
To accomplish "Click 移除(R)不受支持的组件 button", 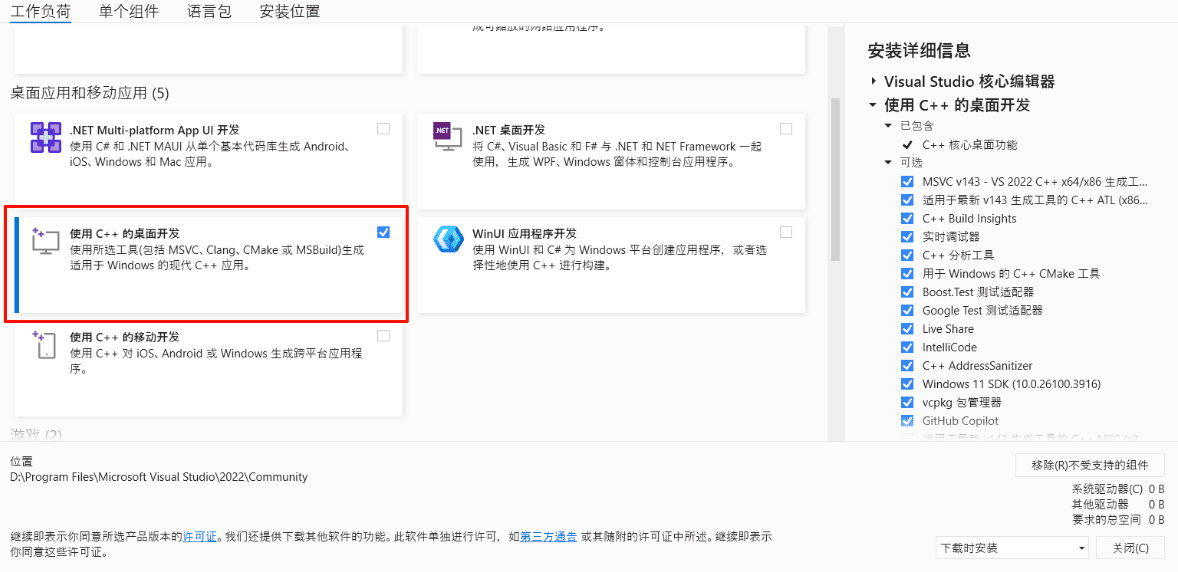I will coord(1090,465).
